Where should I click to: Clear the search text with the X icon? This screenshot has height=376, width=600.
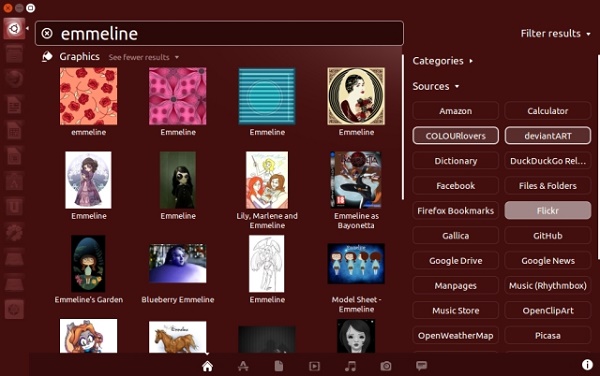47,34
